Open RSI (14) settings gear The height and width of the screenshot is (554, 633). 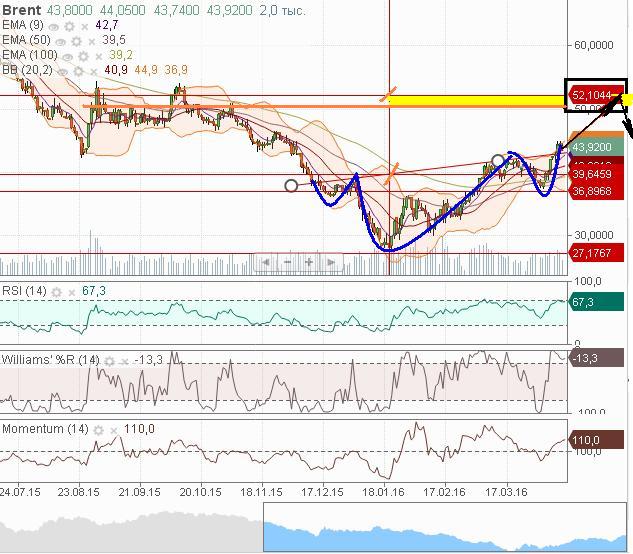click(x=57, y=292)
